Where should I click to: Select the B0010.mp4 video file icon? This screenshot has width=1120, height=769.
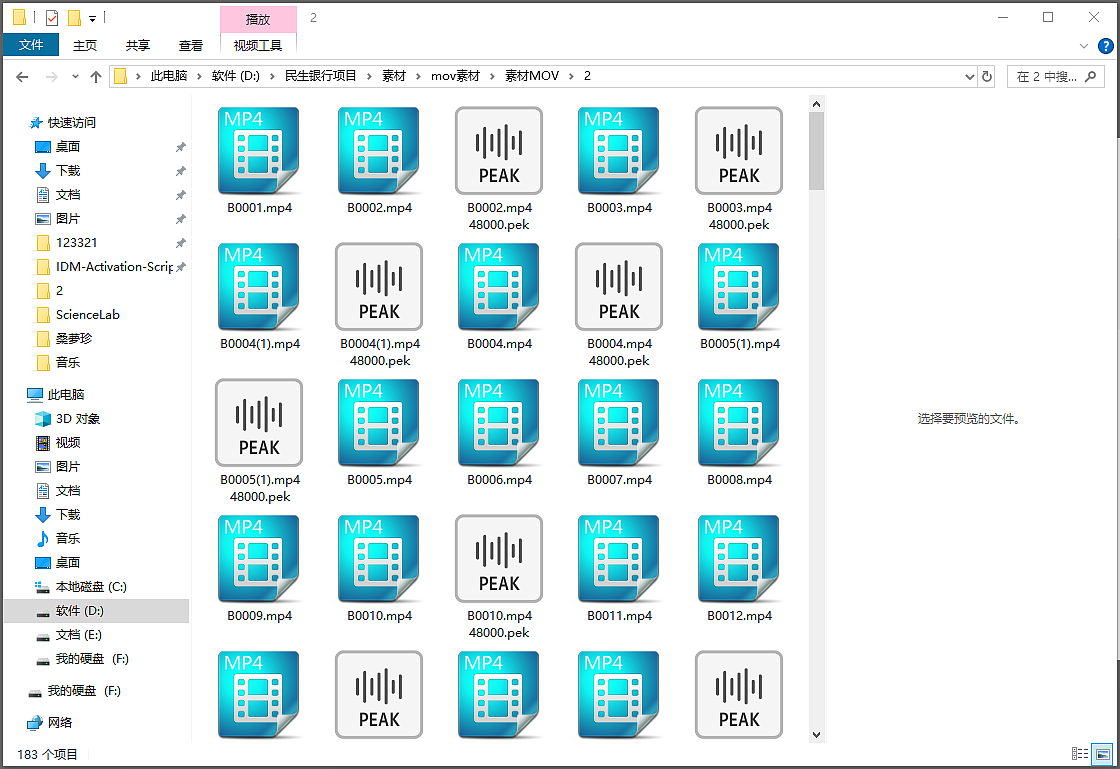point(379,558)
